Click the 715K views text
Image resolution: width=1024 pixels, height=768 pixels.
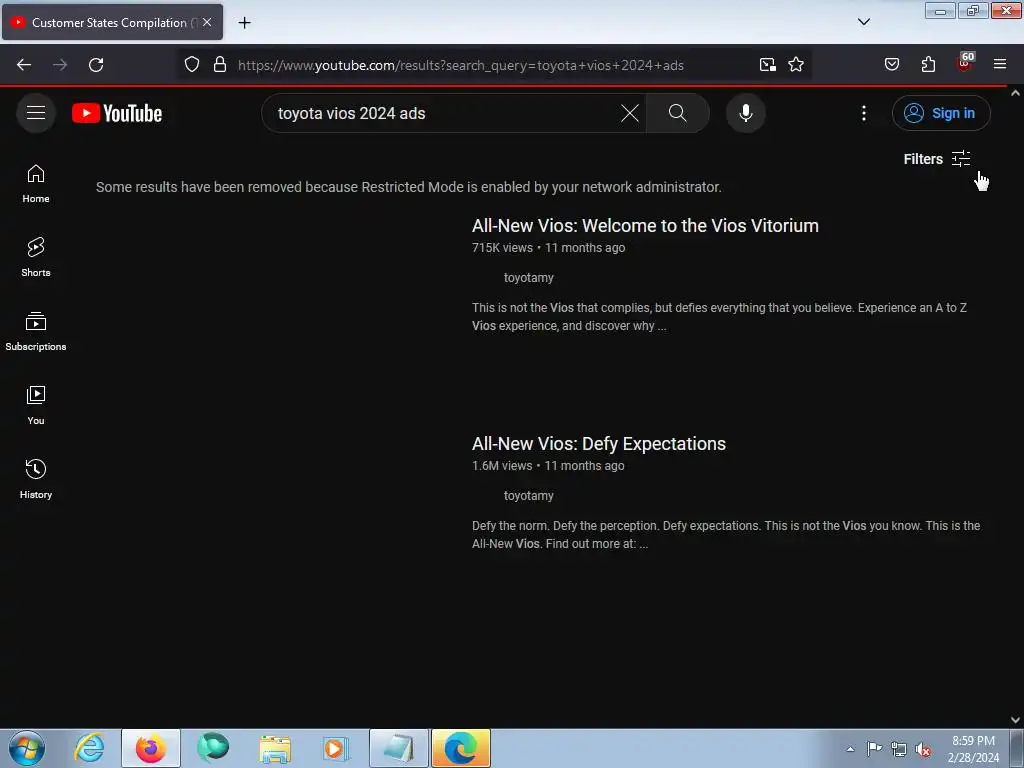coord(502,248)
